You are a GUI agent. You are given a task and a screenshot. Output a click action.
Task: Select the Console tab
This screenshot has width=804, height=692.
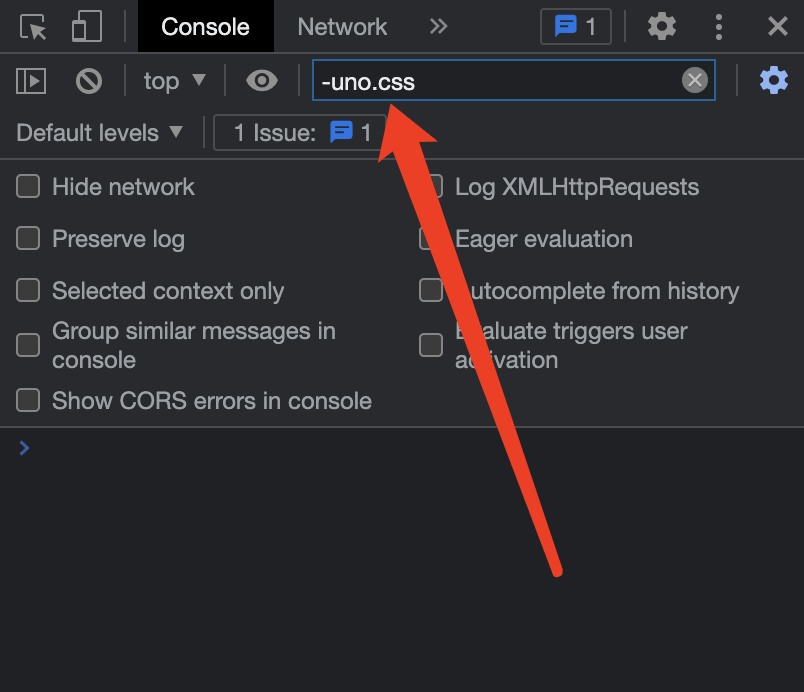tap(205, 27)
